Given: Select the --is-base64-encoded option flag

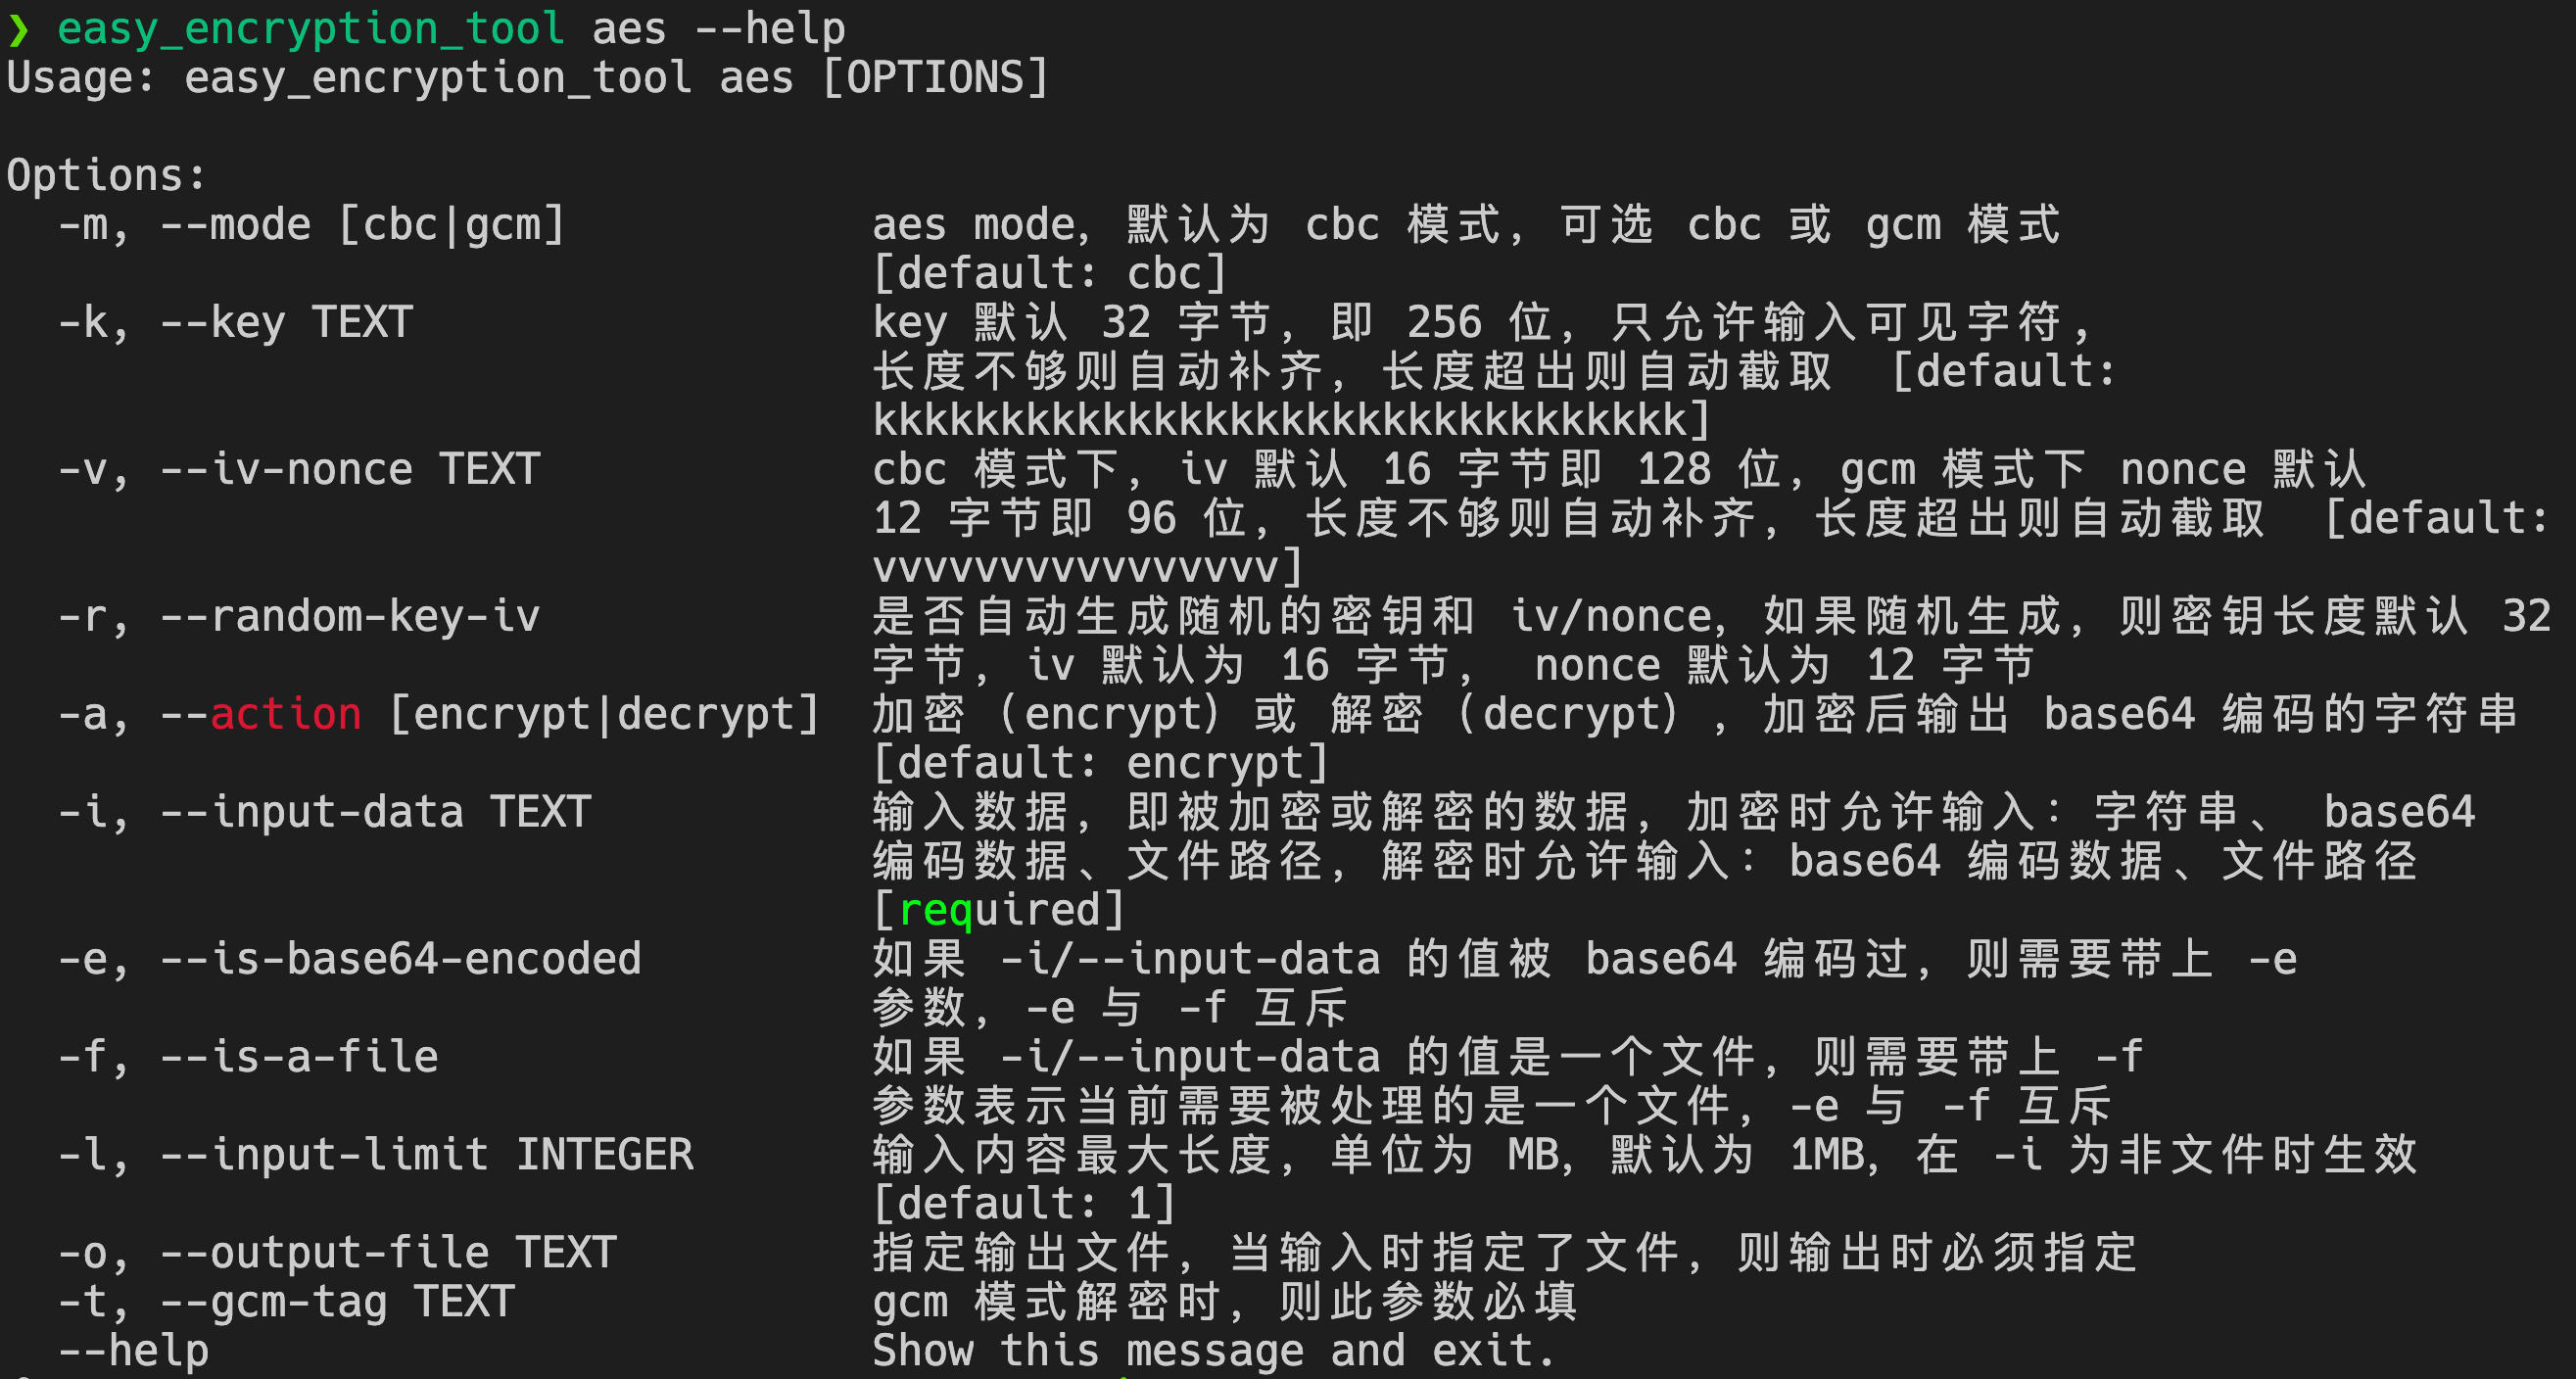Looking at the screenshot, I should [400, 959].
